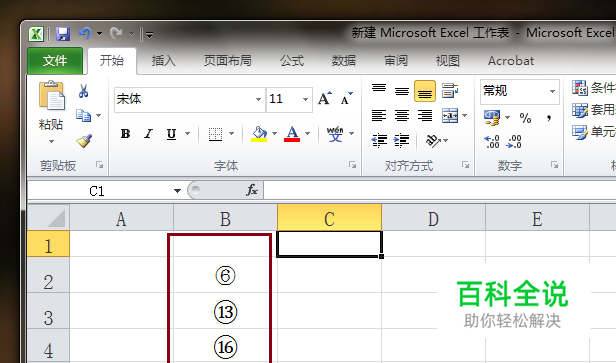
Task: Click the Cut scissors icon
Action: coord(83,91)
